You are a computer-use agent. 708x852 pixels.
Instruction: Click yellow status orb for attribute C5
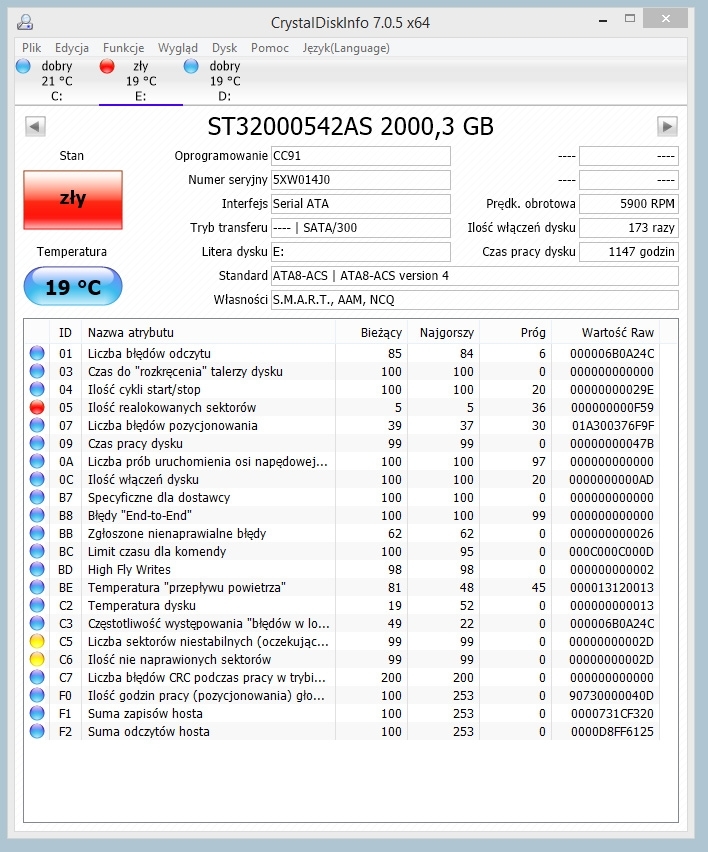click(37, 641)
